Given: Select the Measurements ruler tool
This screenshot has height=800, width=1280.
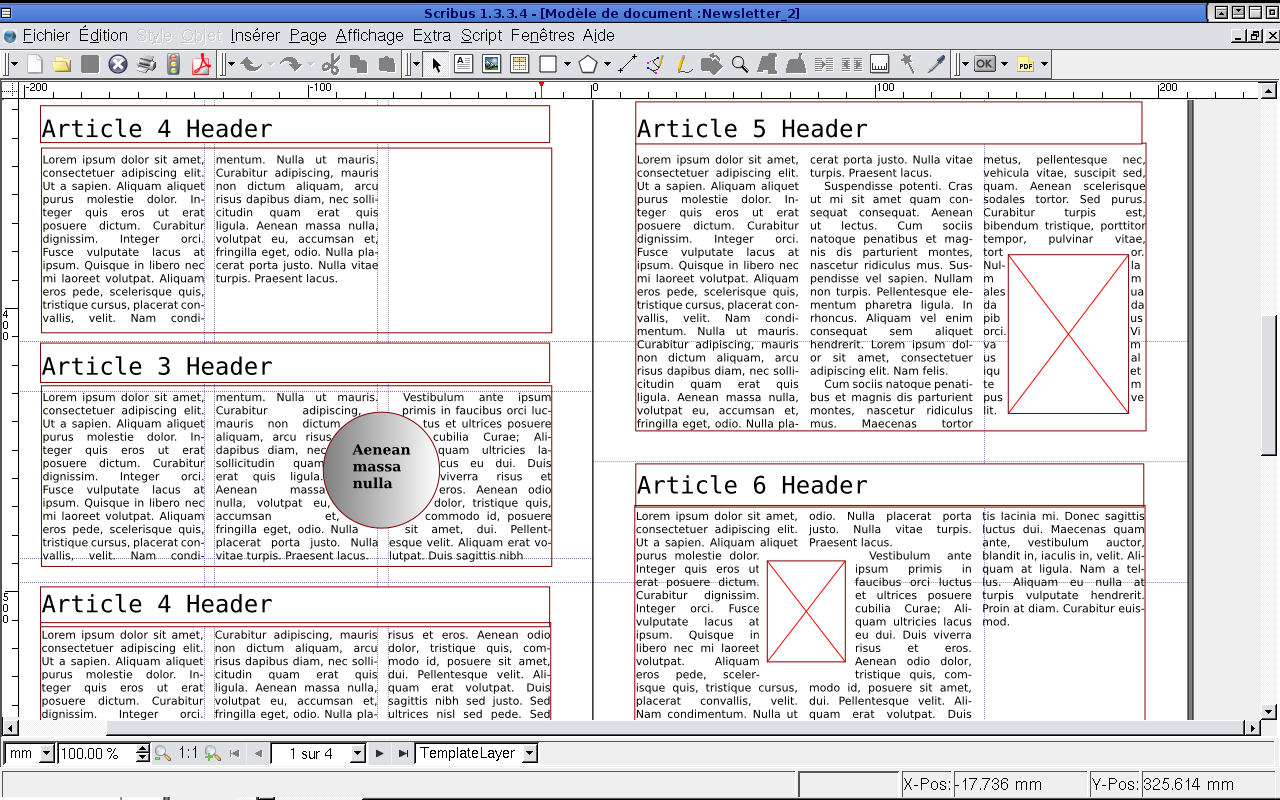Looking at the screenshot, I should coord(880,65).
